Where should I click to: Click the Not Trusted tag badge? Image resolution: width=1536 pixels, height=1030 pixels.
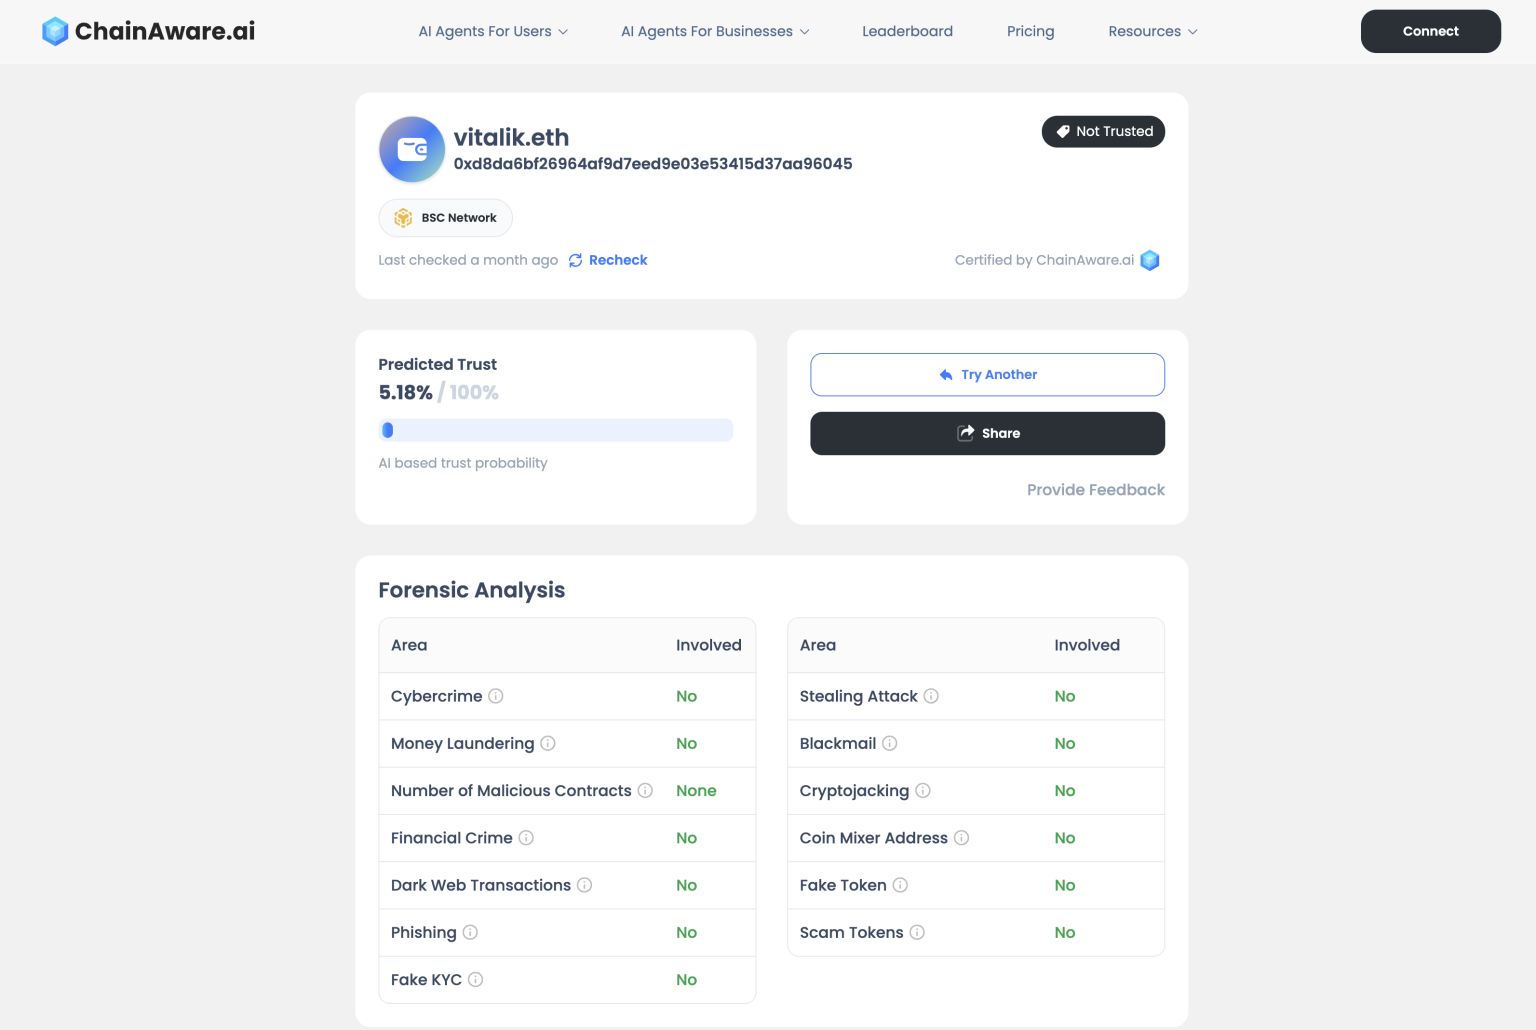[1103, 132]
